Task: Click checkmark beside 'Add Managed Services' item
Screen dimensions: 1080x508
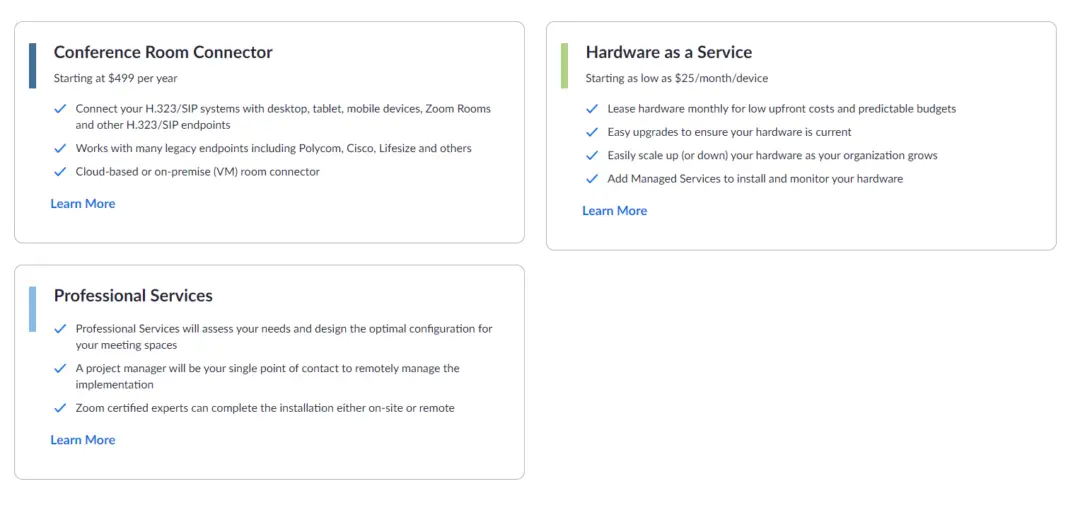Action: [592, 179]
